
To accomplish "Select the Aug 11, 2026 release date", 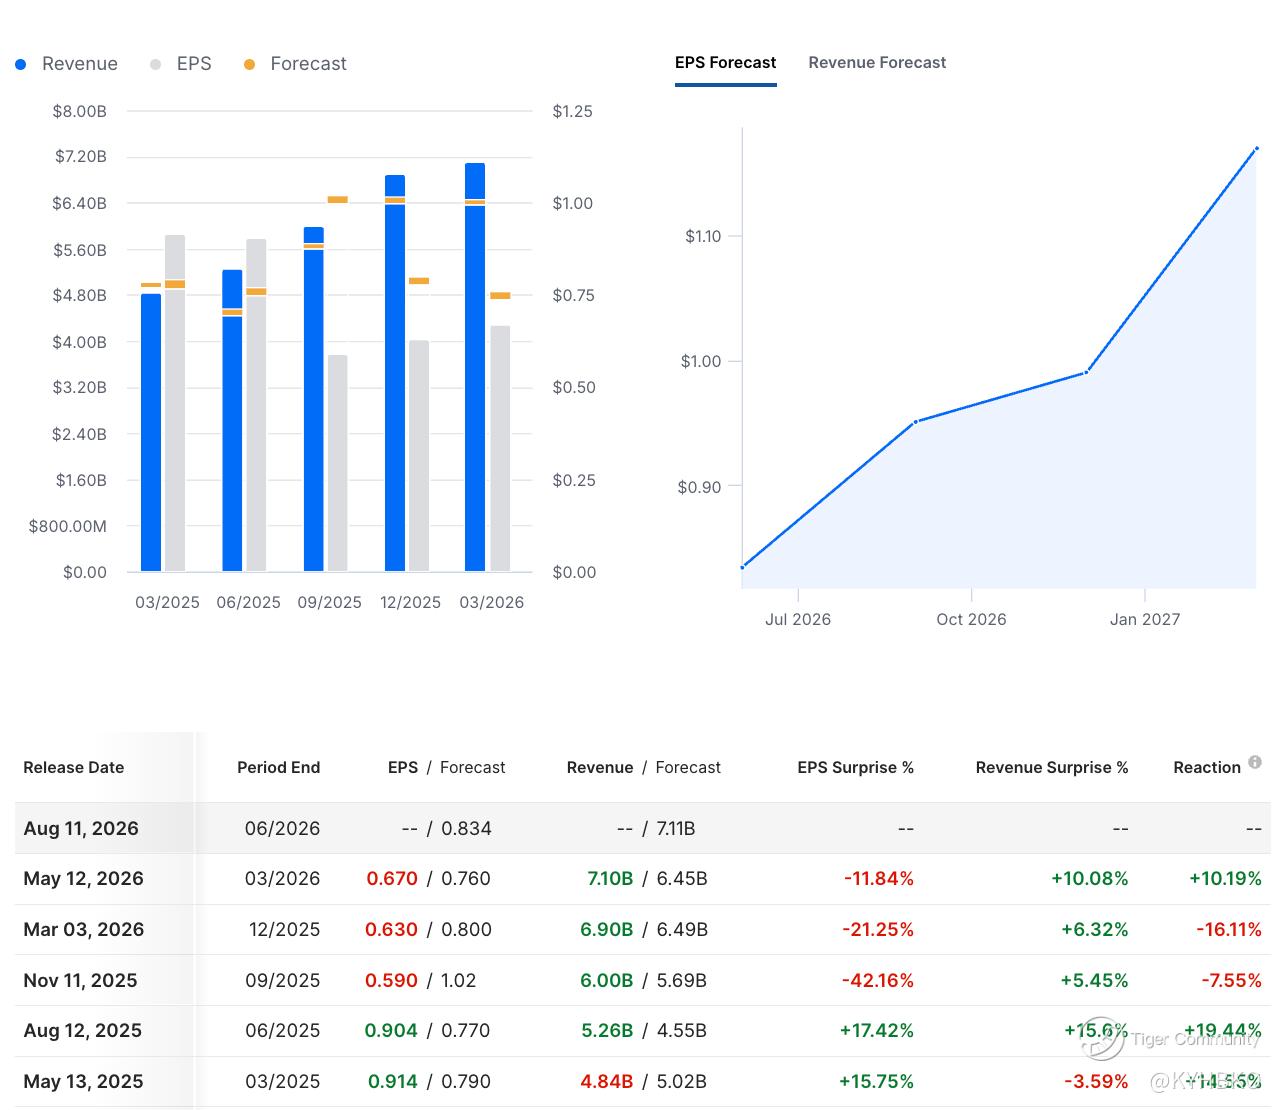I will click(x=81, y=828).
